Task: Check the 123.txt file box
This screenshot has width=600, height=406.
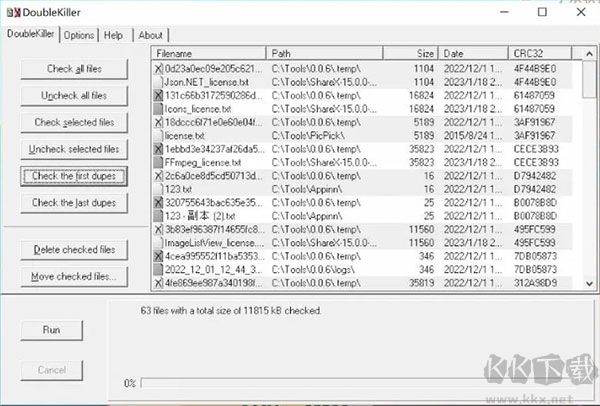Action: point(158,189)
